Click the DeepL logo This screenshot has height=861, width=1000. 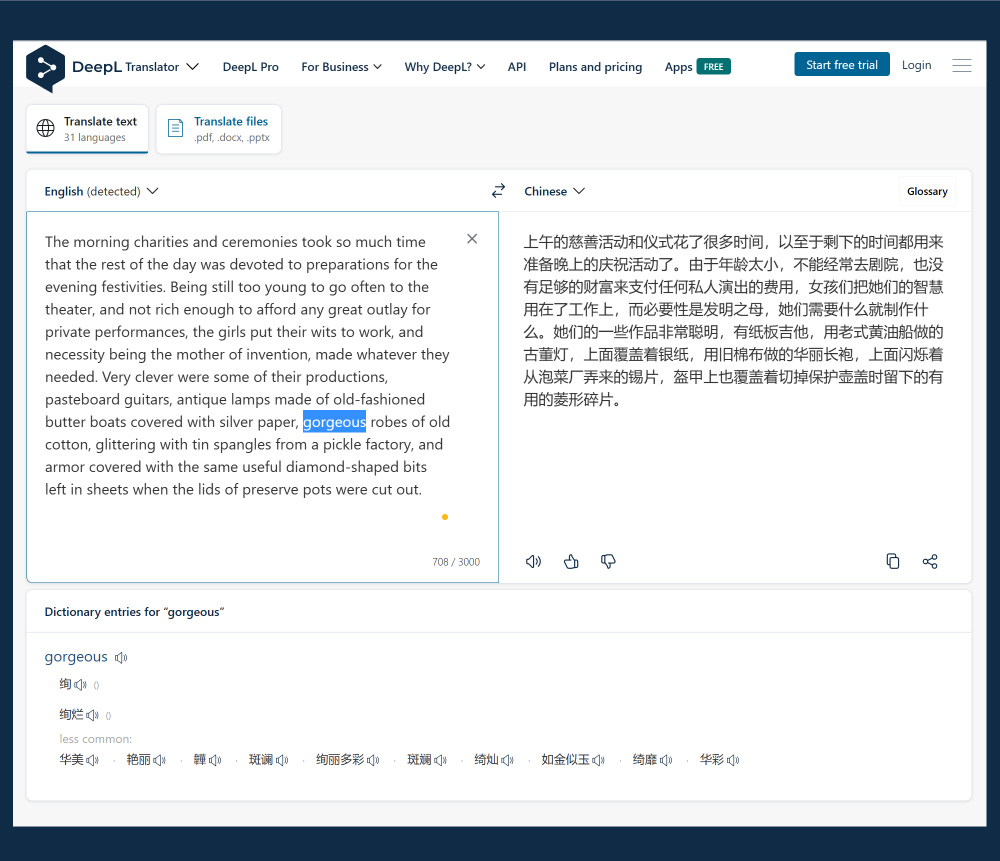coord(45,68)
